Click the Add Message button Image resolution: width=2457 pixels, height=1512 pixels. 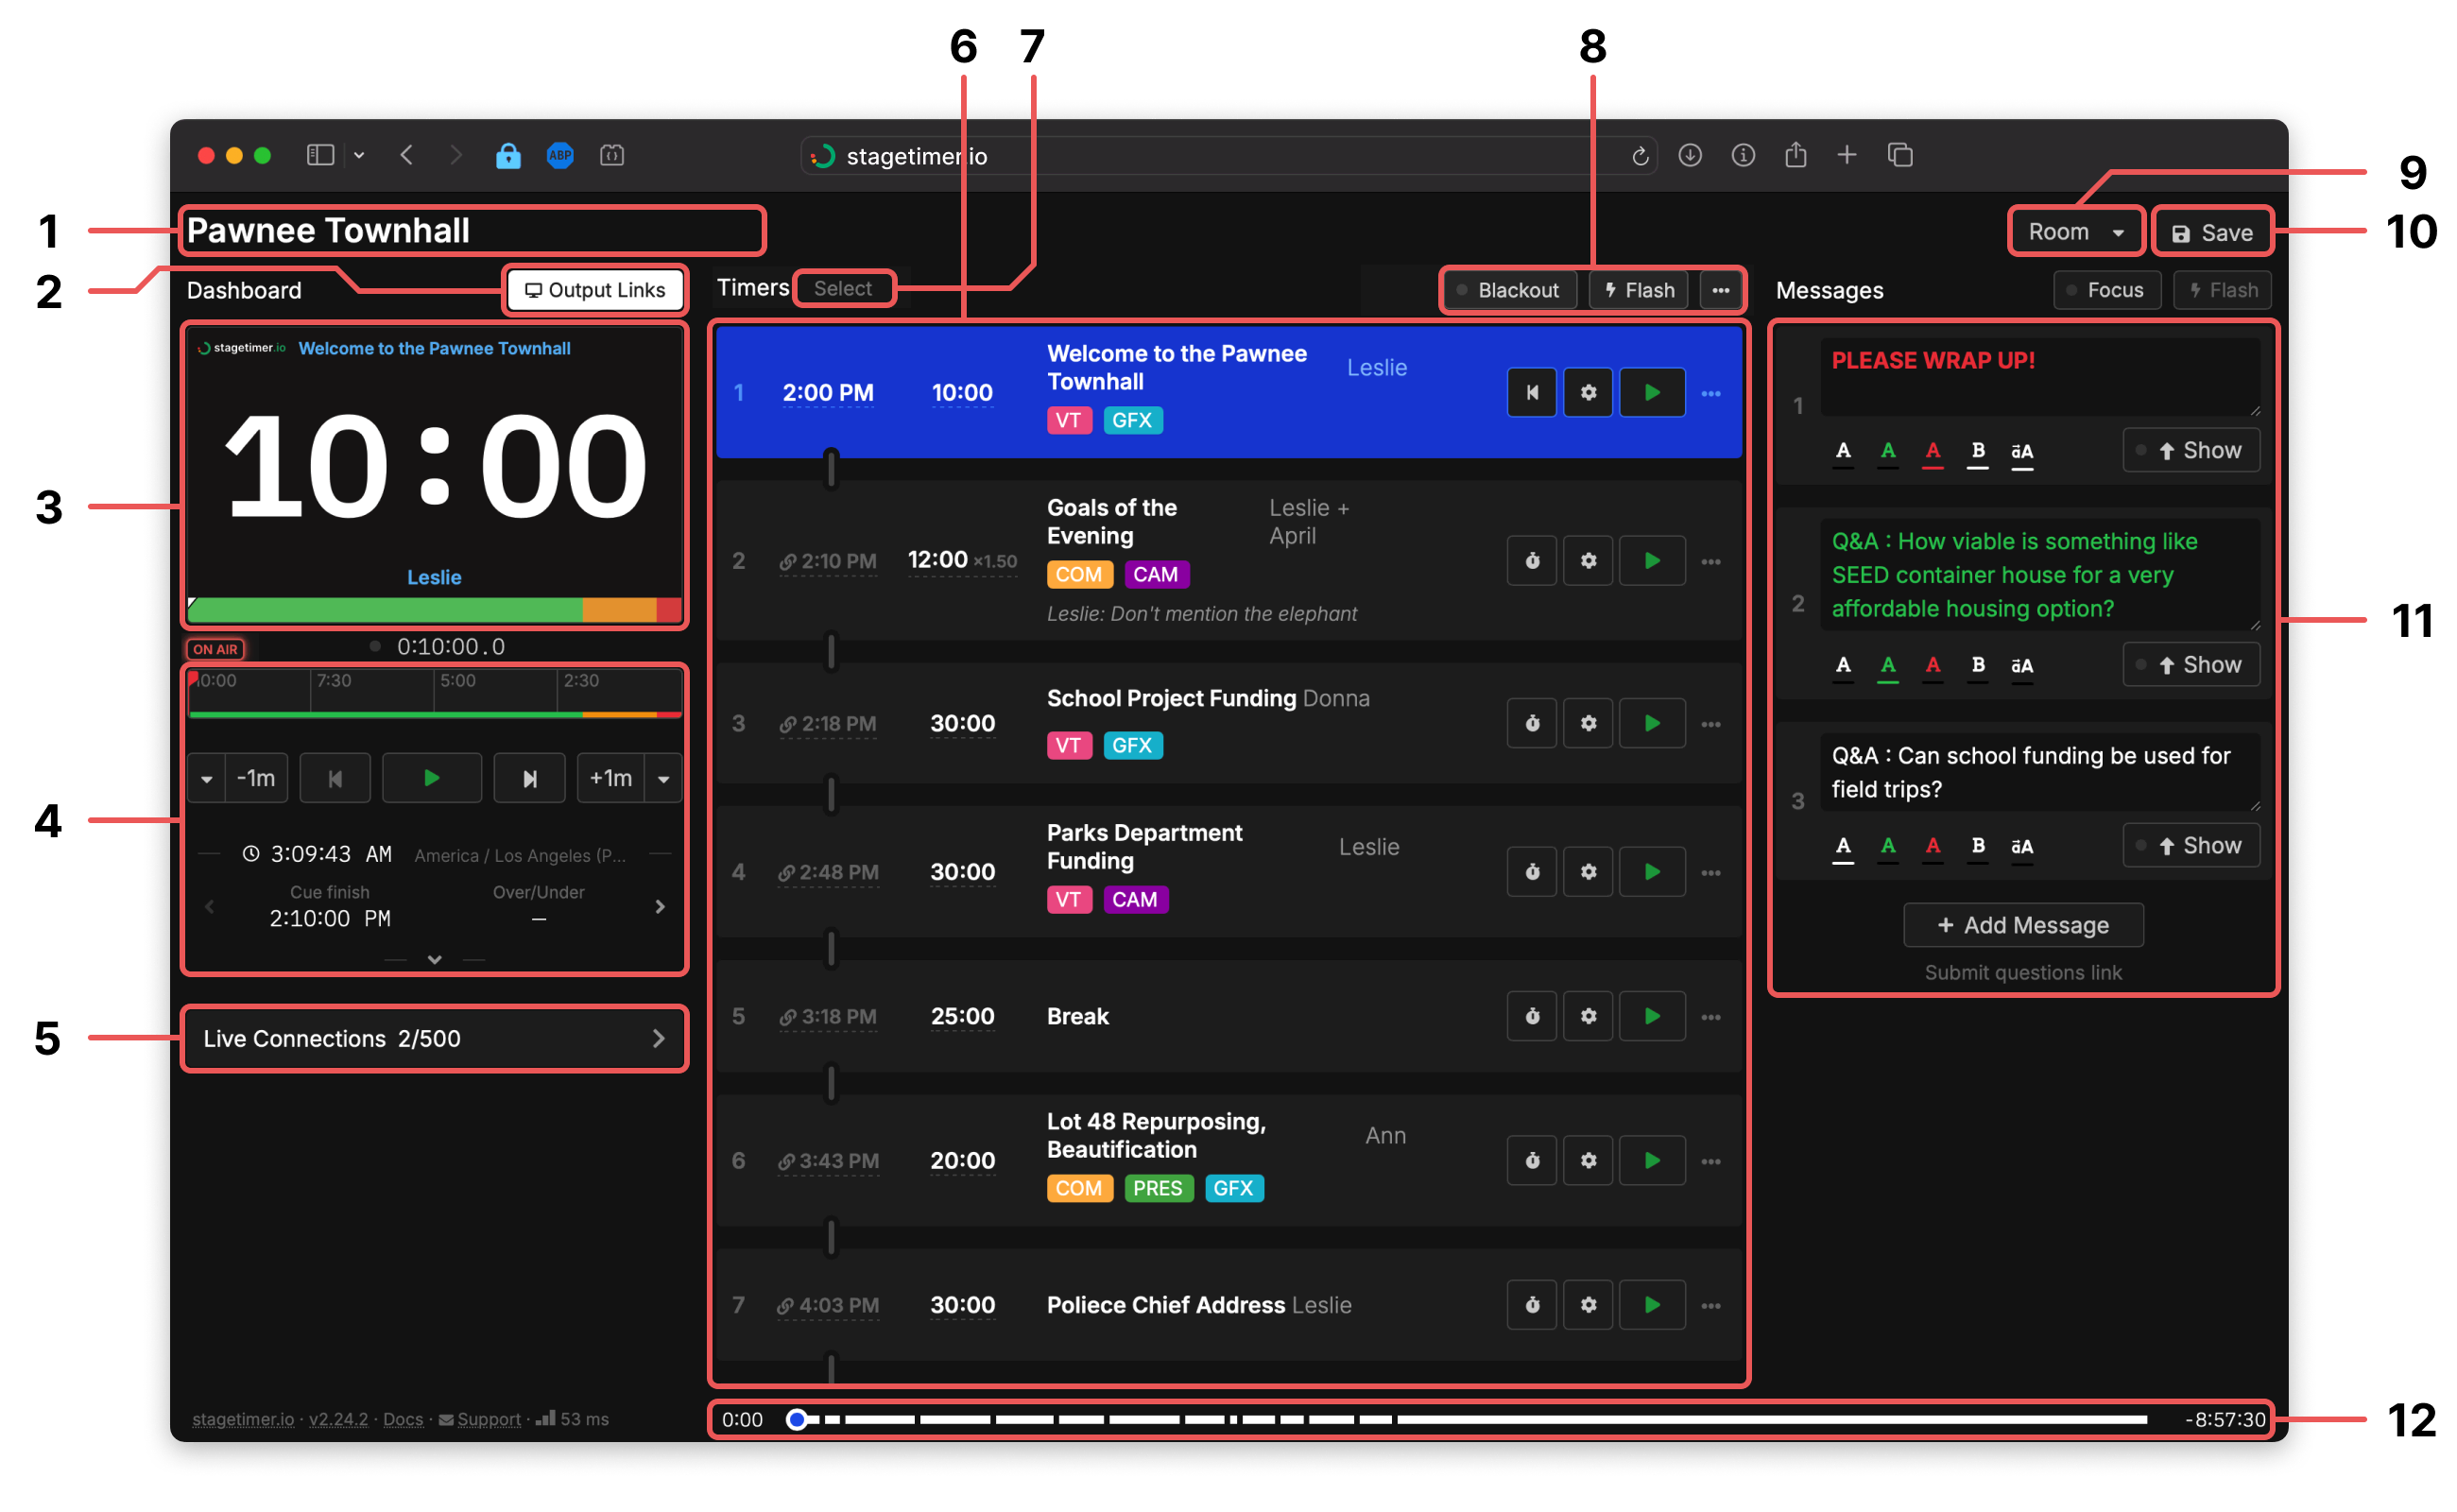click(2023, 925)
